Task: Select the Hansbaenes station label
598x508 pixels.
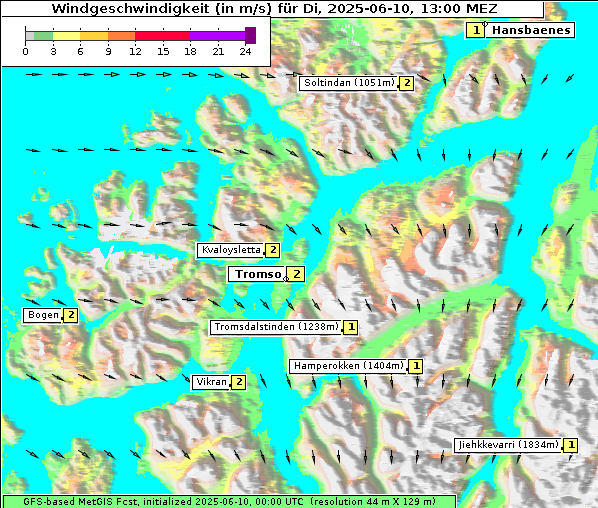Action: click(530, 30)
